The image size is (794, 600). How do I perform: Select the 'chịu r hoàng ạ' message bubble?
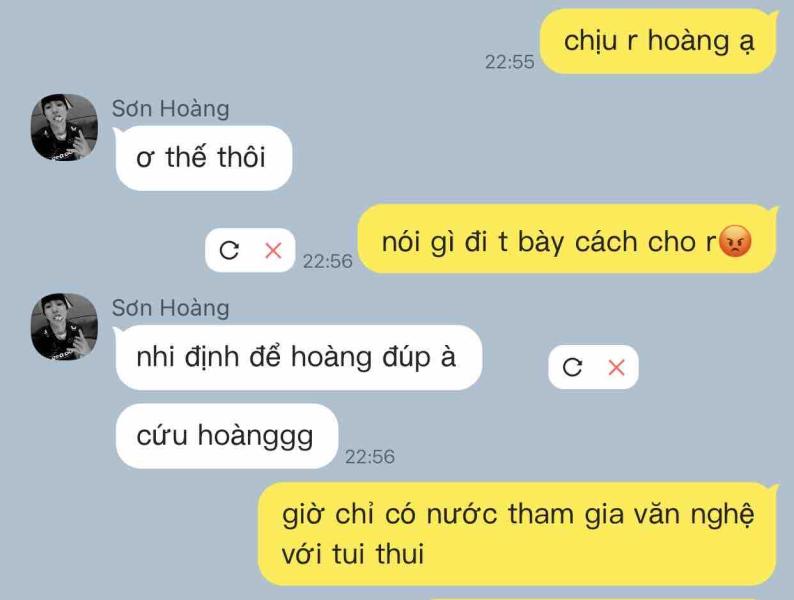point(658,42)
